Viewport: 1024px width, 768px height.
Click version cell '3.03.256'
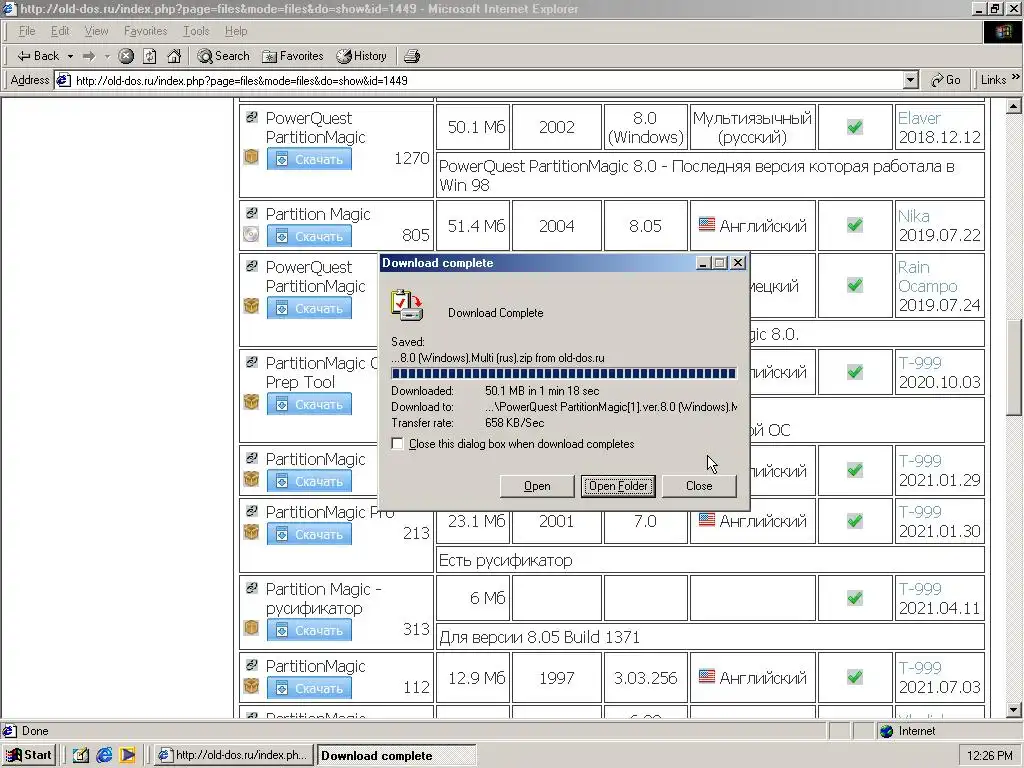(645, 678)
